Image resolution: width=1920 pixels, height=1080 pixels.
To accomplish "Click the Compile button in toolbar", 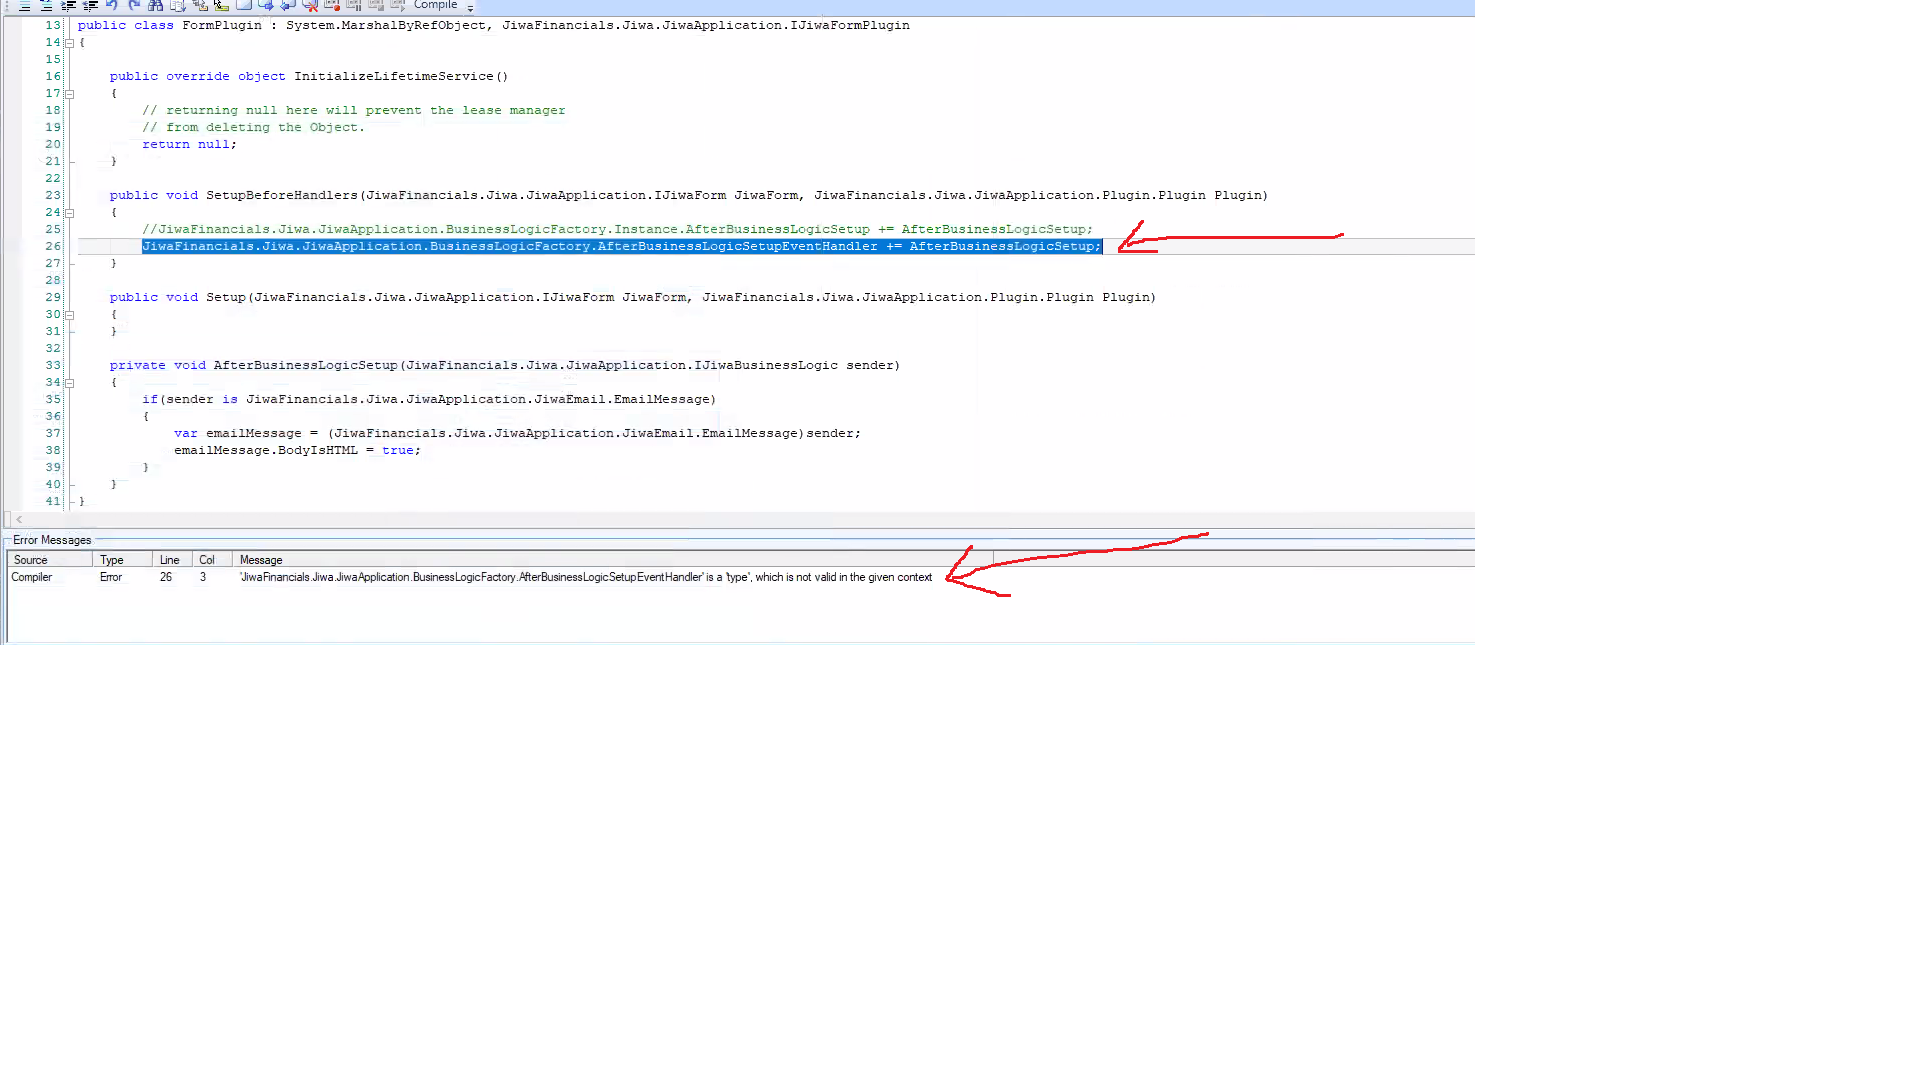I will (x=435, y=5).
